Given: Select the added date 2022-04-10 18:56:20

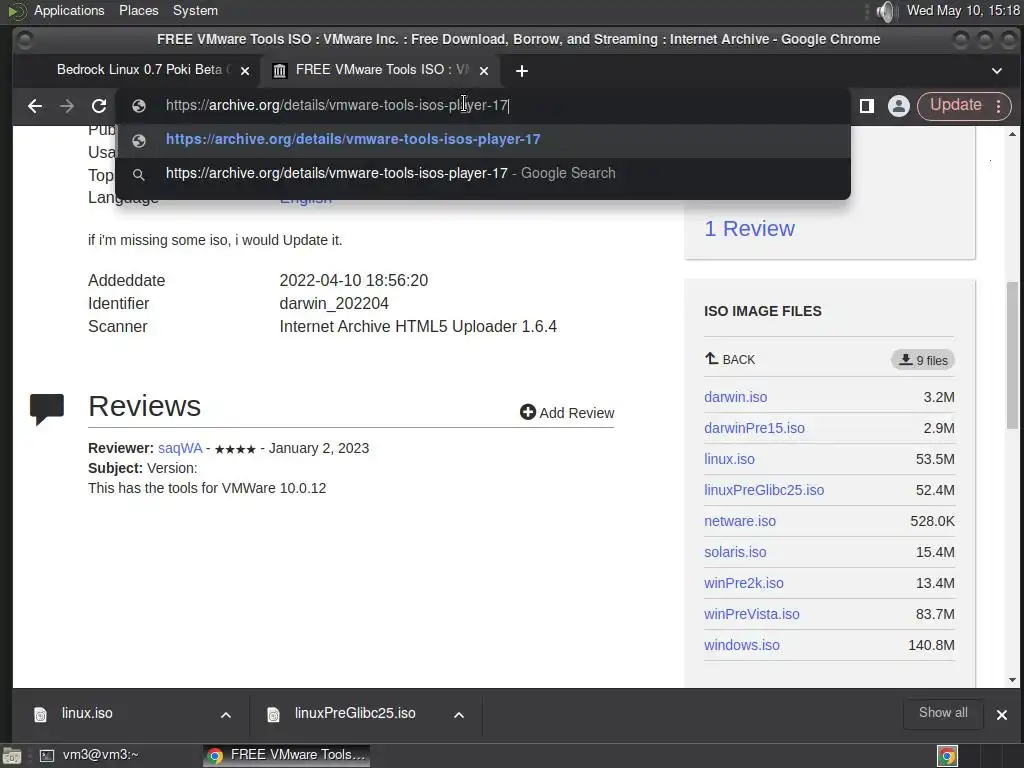Looking at the screenshot, I should pos(353,281).
